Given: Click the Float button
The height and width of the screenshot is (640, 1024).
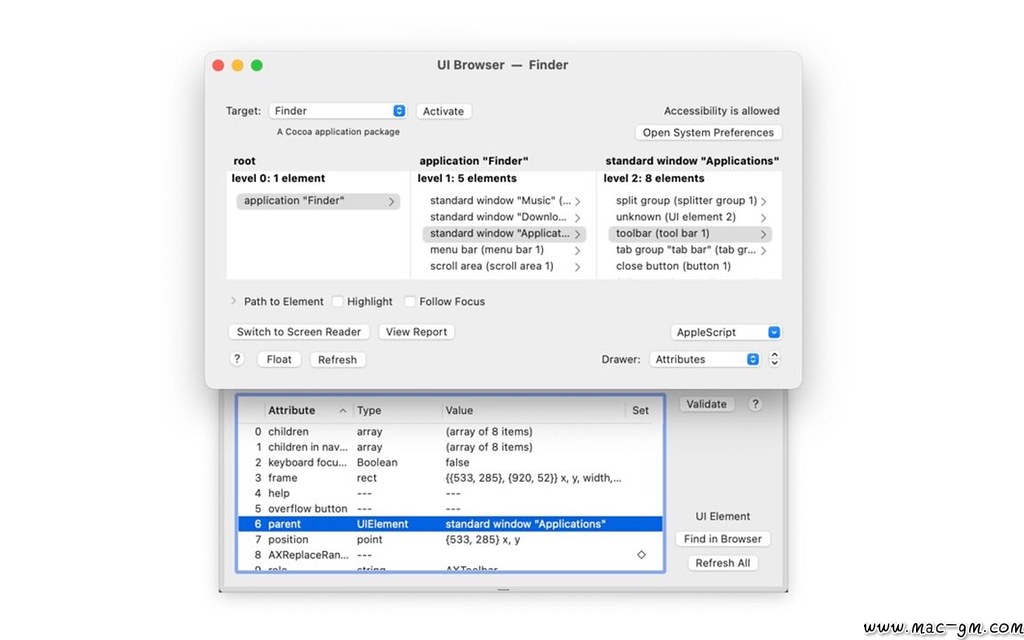Looking at the screenshot, I should (x=279, y=359).
